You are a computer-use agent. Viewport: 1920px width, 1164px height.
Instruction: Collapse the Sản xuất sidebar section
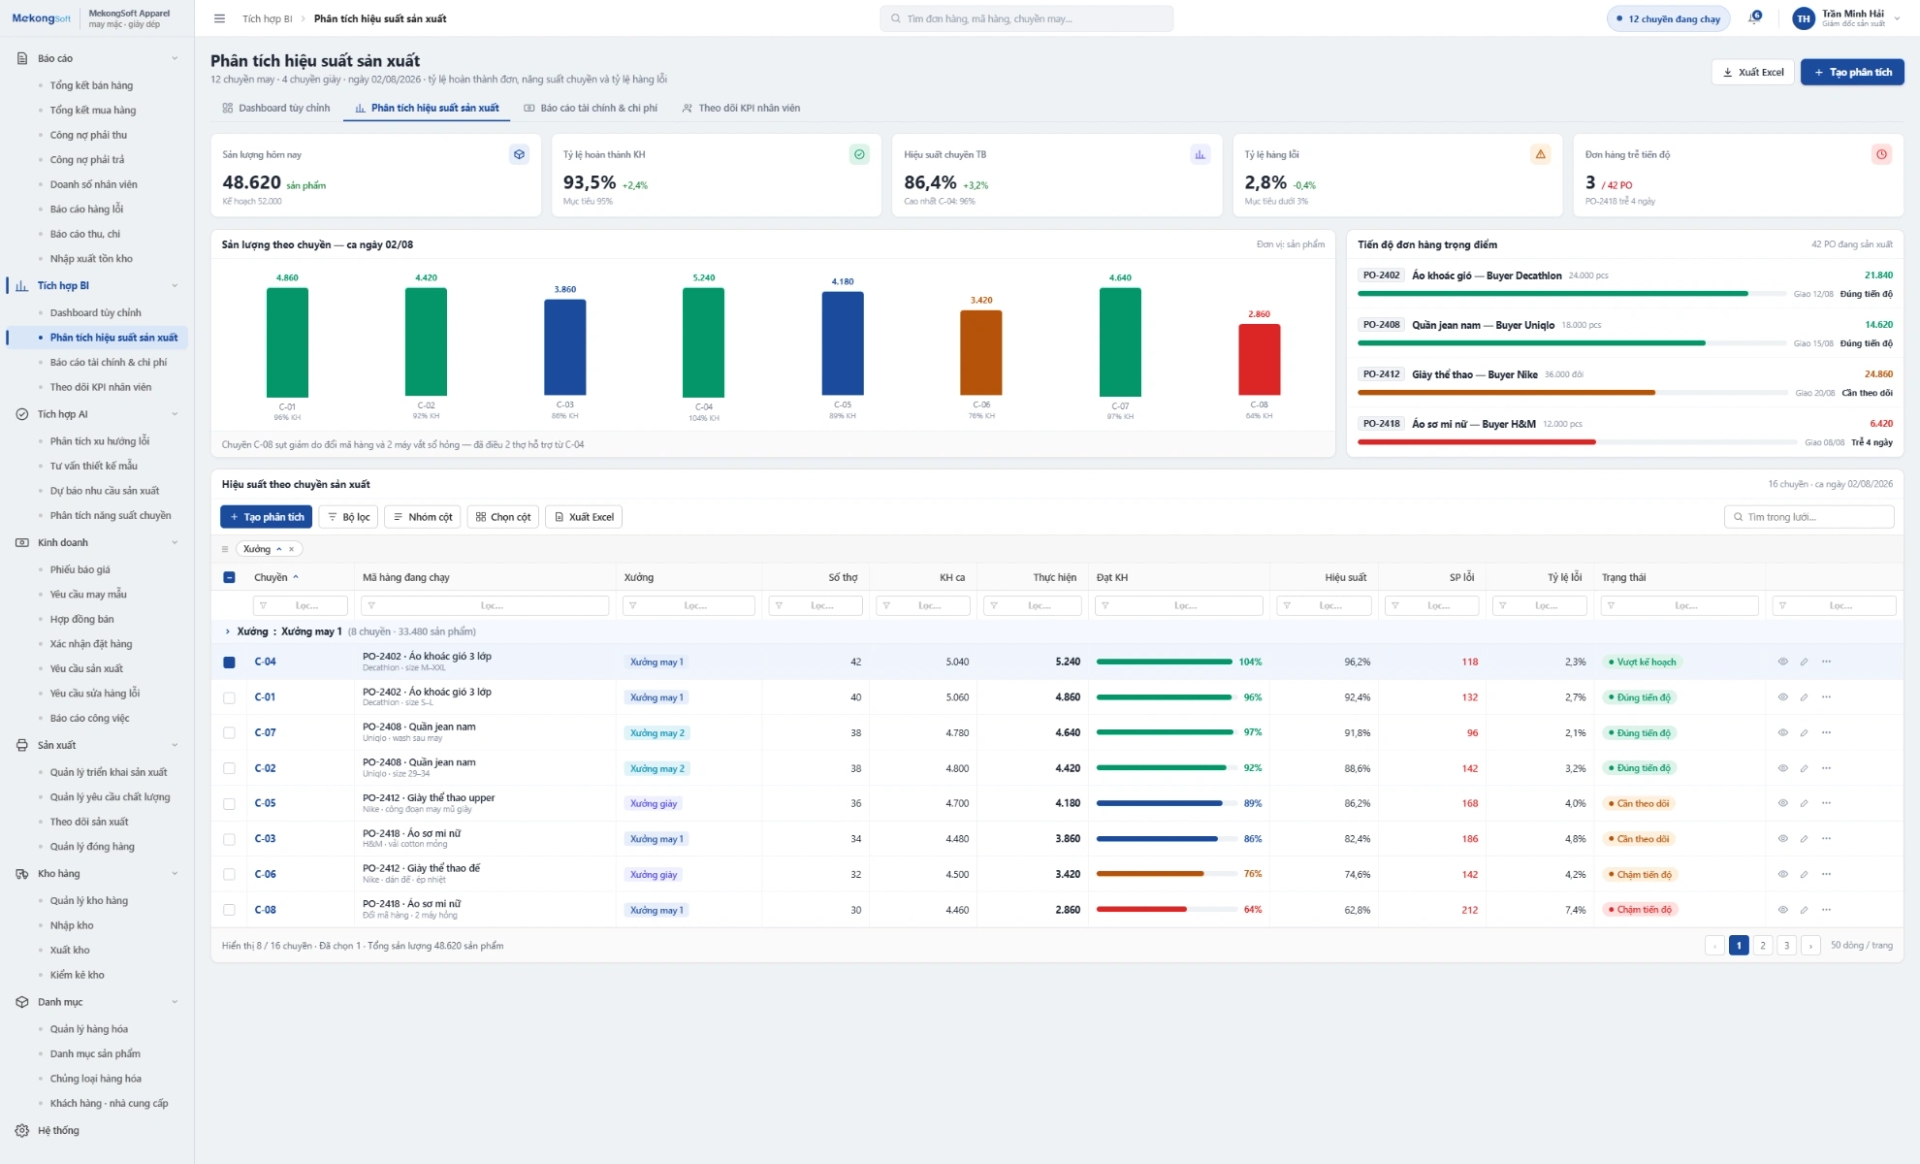coord(175,746)
